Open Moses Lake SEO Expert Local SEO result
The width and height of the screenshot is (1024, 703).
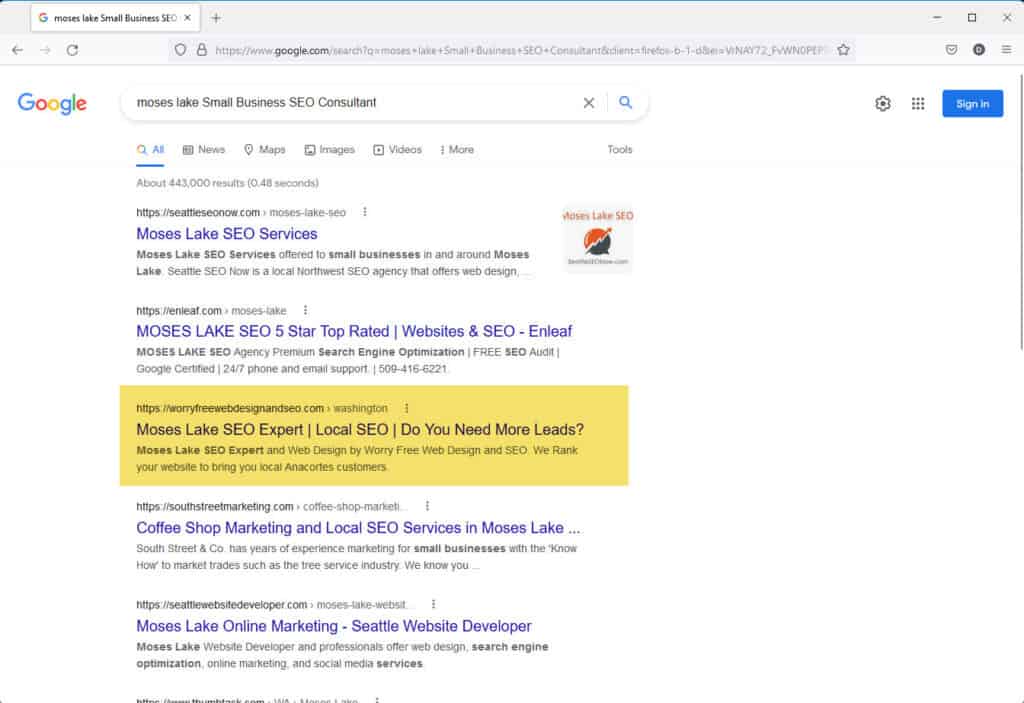(360, 429)
